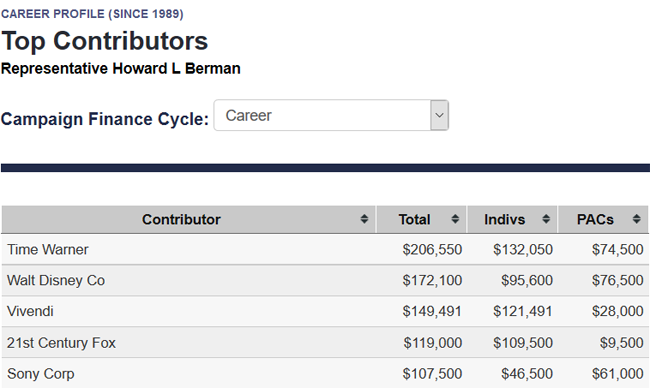
Task: Click the Walt Disney Co row
Action: point(325,280)
